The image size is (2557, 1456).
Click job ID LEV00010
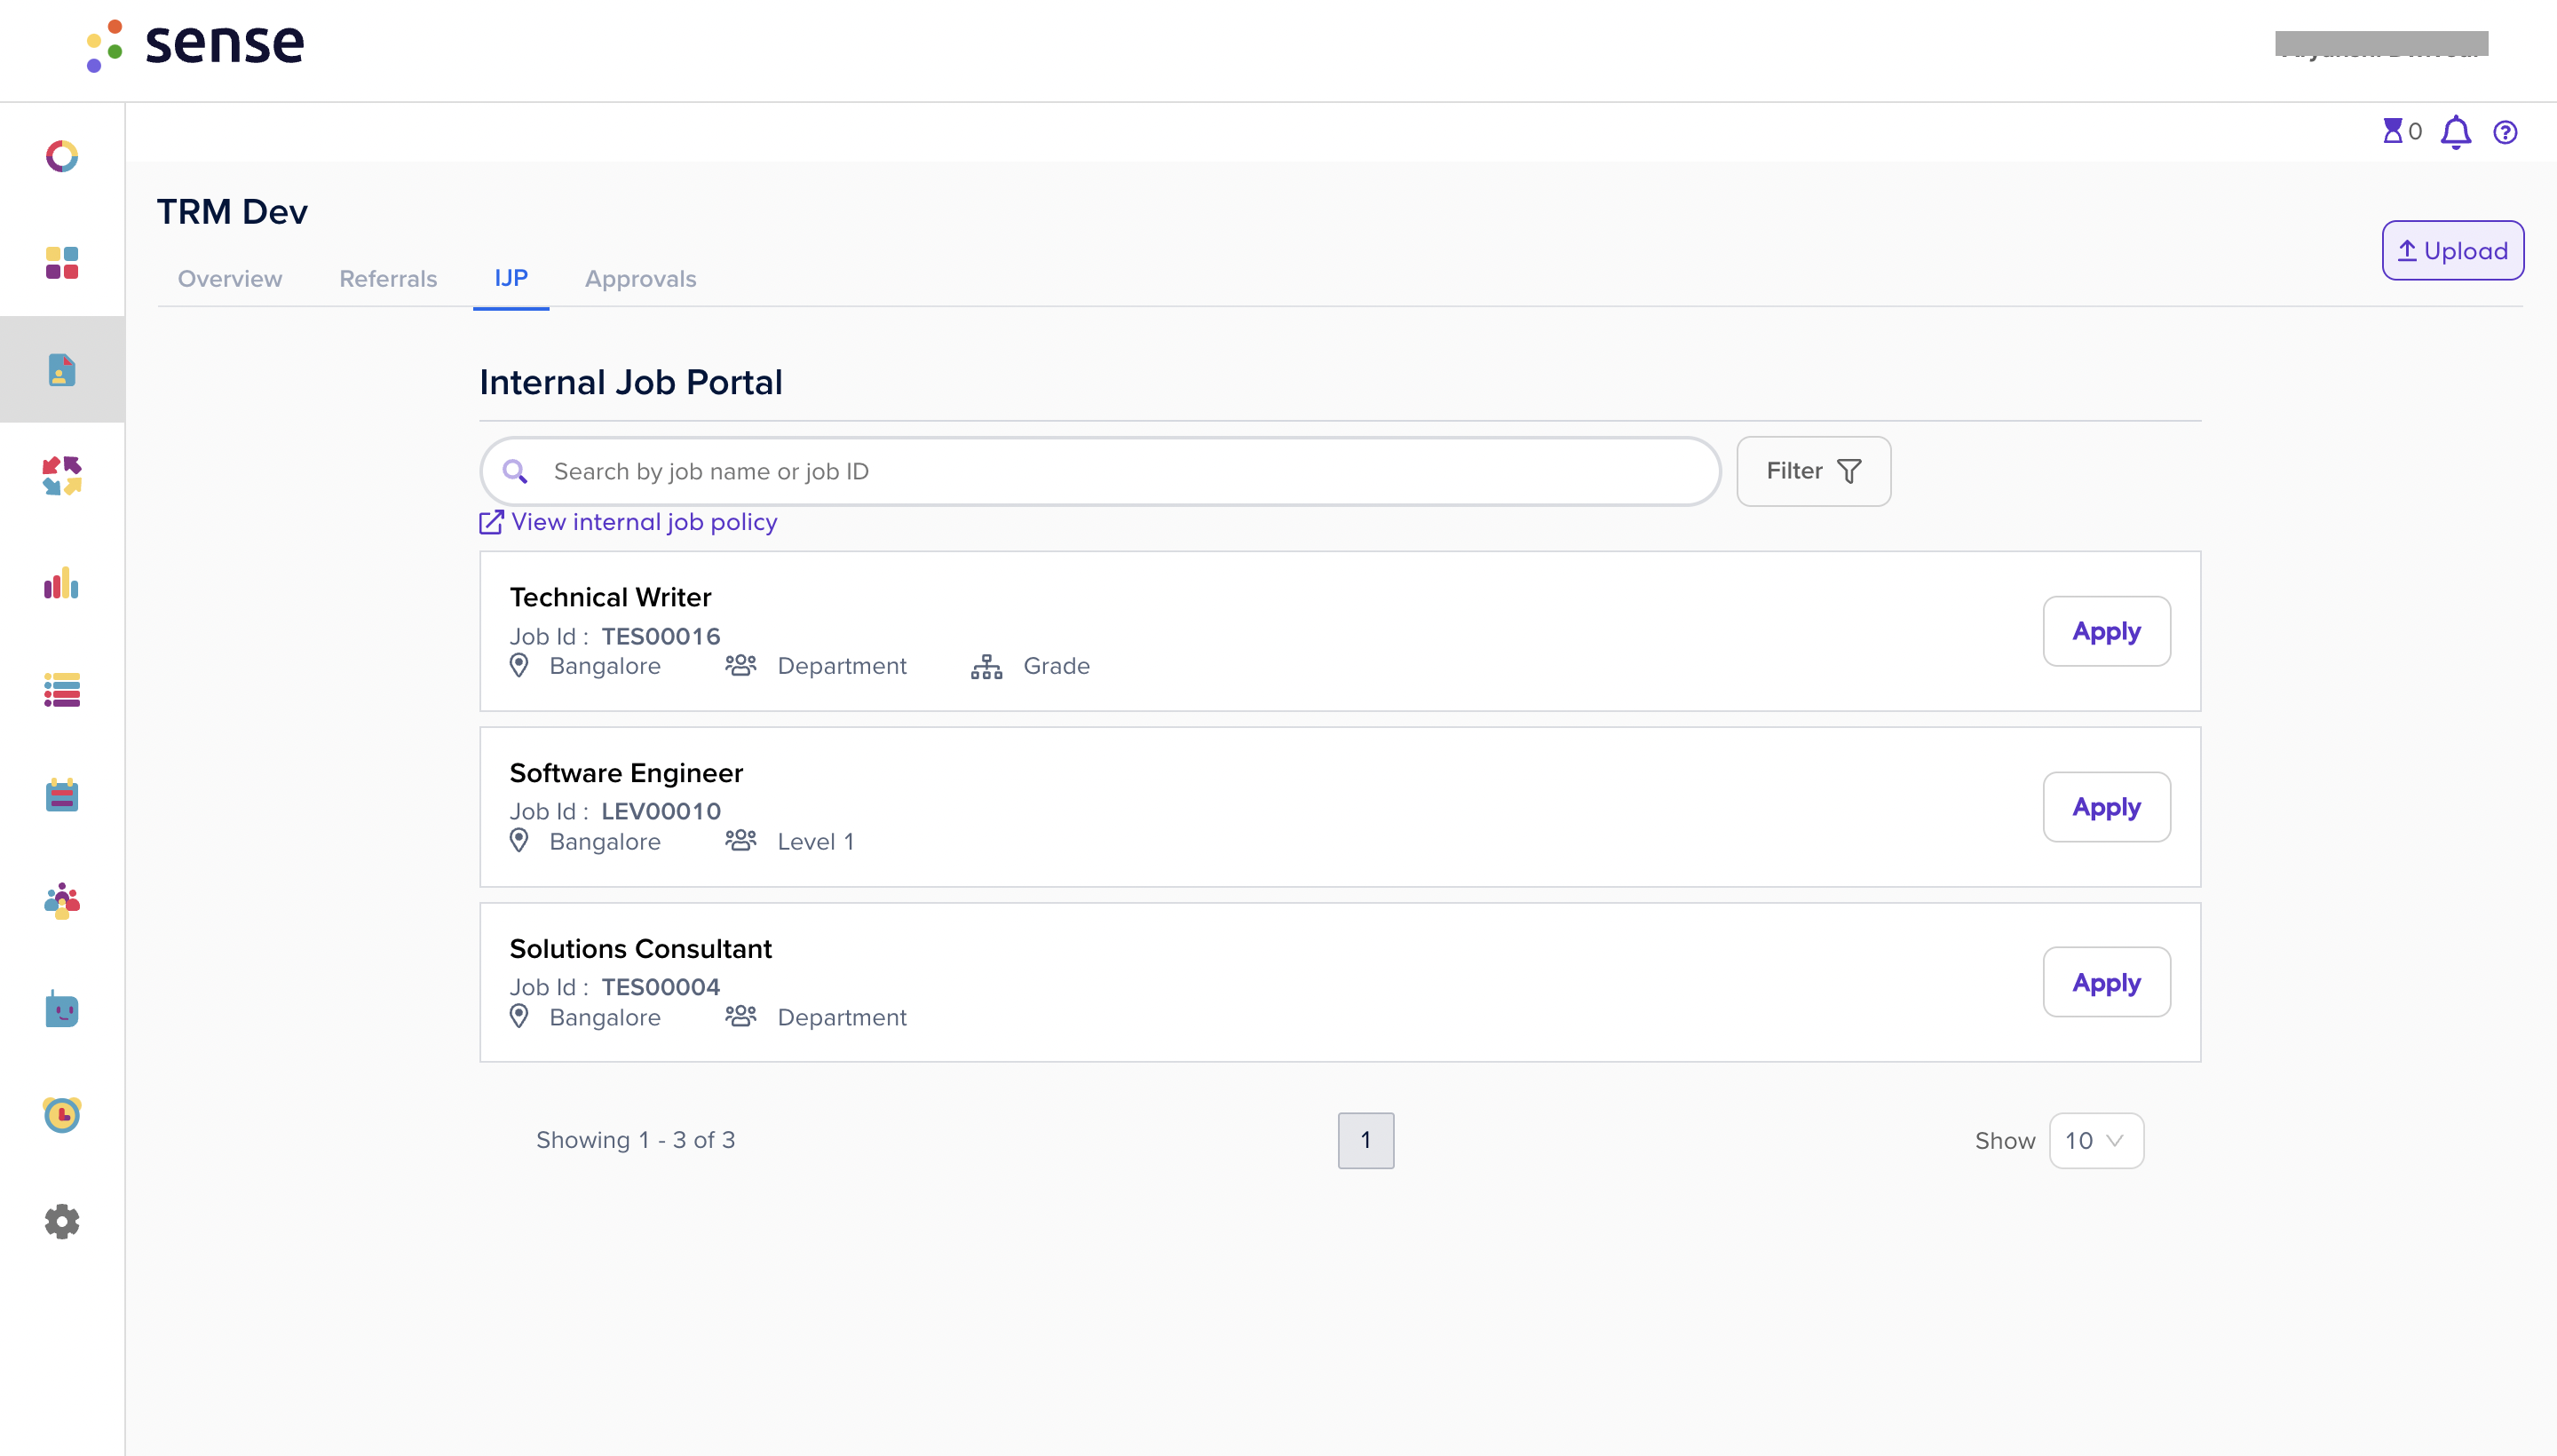click(x=660, y=811)
